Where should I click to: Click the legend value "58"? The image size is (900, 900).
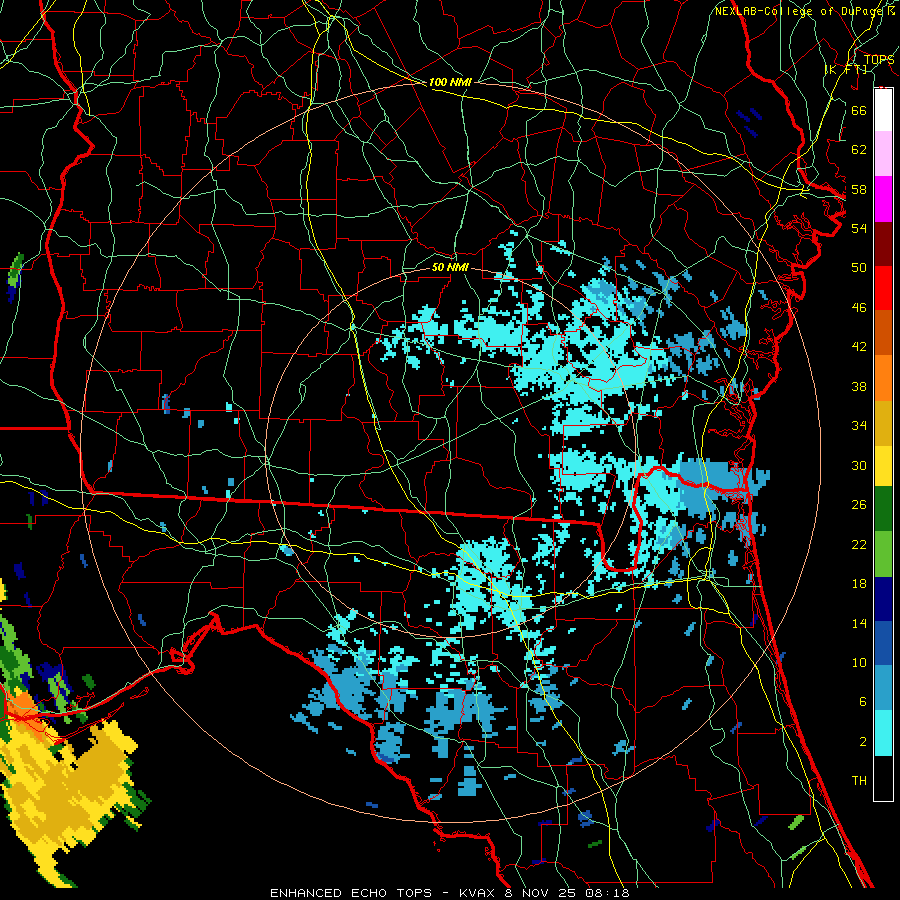[x=859, y=189]
